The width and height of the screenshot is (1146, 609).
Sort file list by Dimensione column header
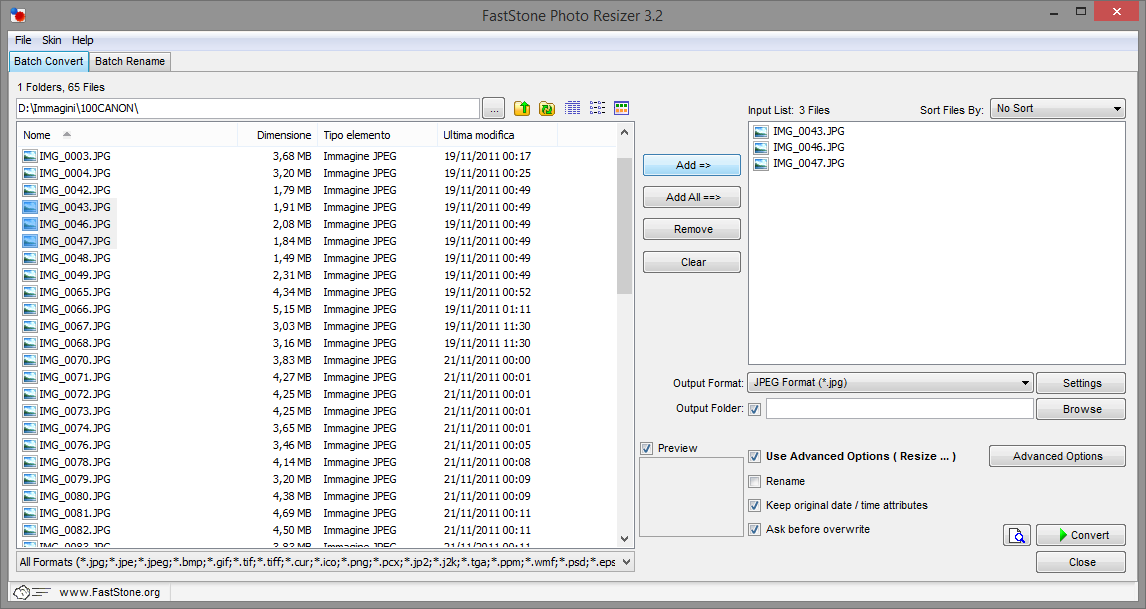pyautogui.click(x=278, y=135)
